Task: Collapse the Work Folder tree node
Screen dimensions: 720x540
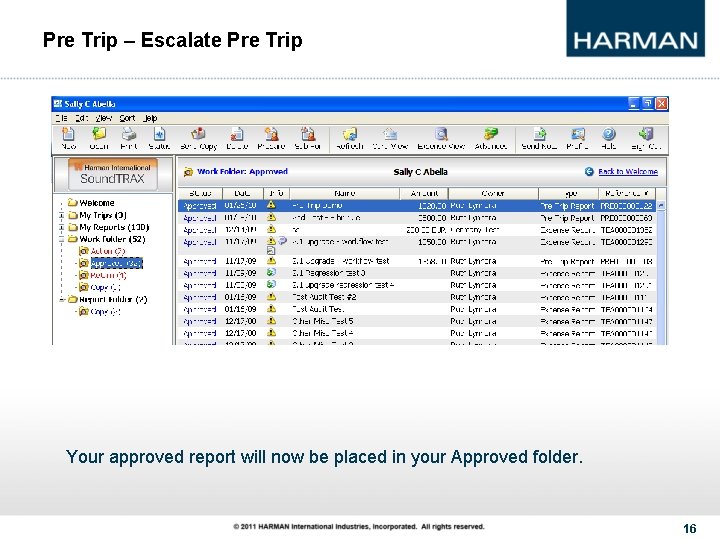Action: (62, 239)
